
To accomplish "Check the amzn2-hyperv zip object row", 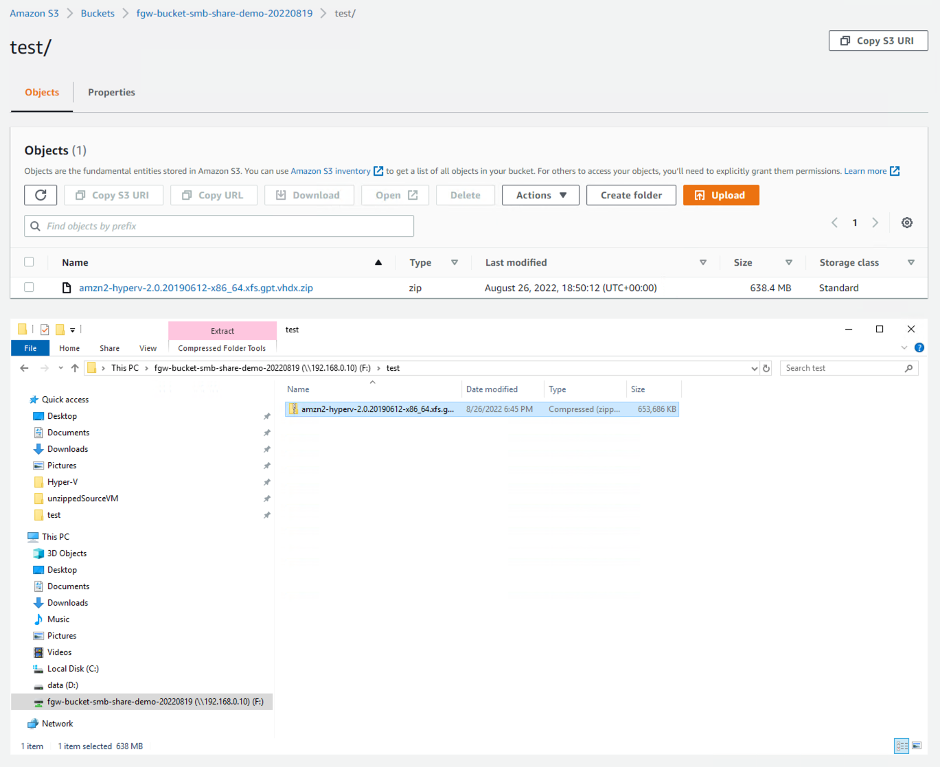I will pos(29,287).
